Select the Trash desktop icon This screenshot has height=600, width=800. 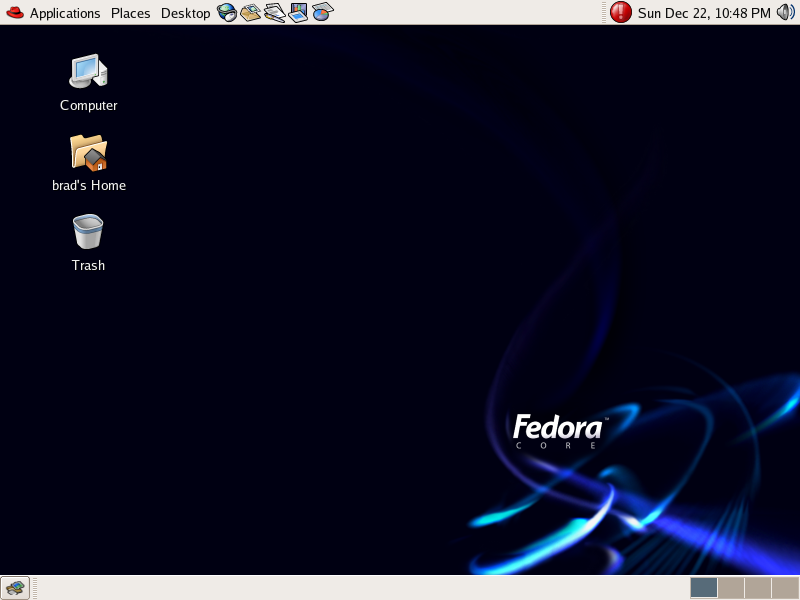(88, 232)
